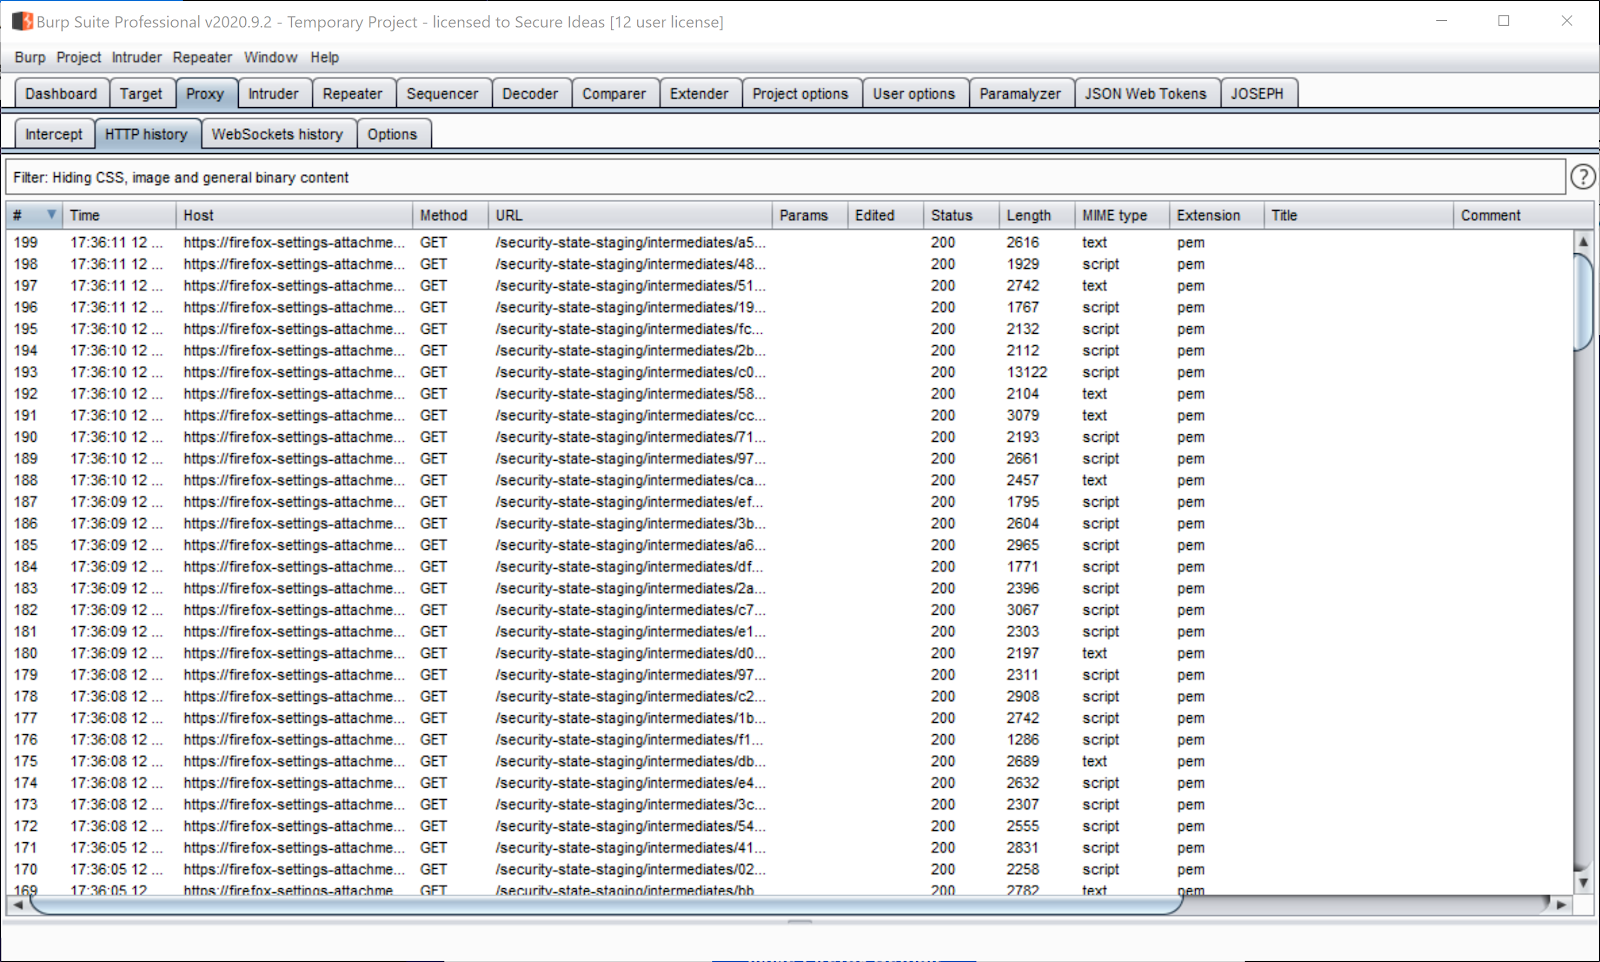Click the vertical scrollbar down arrow
Screen dimensions: 1600x962
[x=1583, y=883]
